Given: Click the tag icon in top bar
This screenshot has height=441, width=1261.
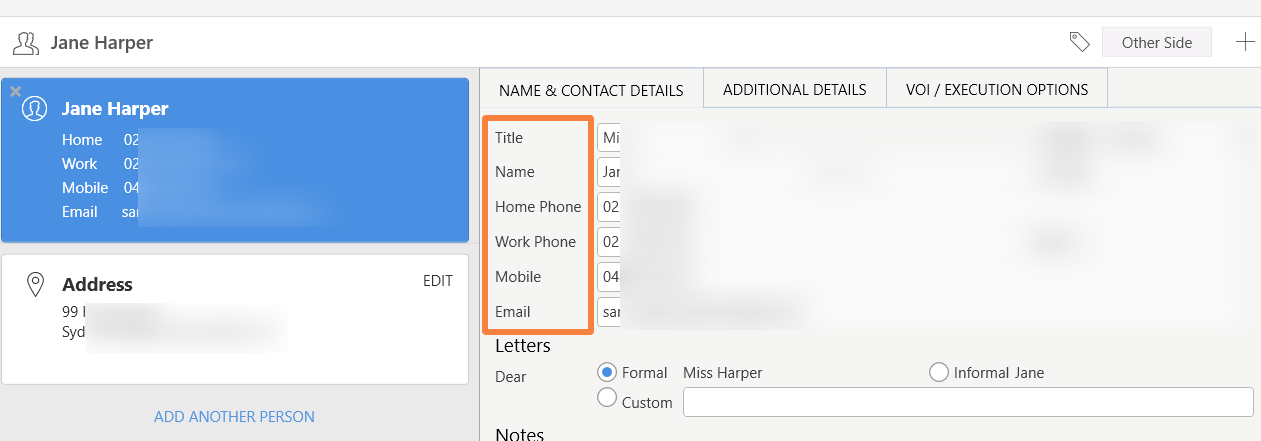Looking at the screenshot, I should click(1079, 42).
